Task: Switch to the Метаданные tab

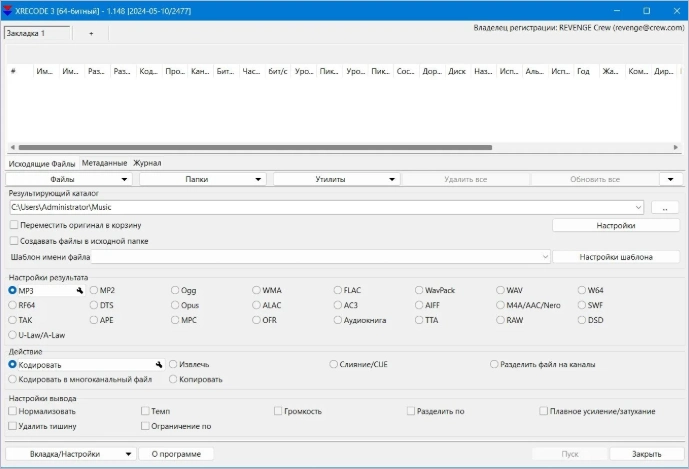Action: pos(104,163)
